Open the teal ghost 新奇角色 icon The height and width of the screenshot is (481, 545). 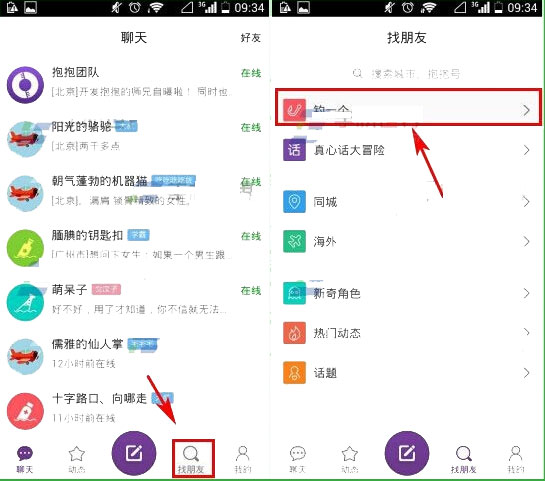294,293
